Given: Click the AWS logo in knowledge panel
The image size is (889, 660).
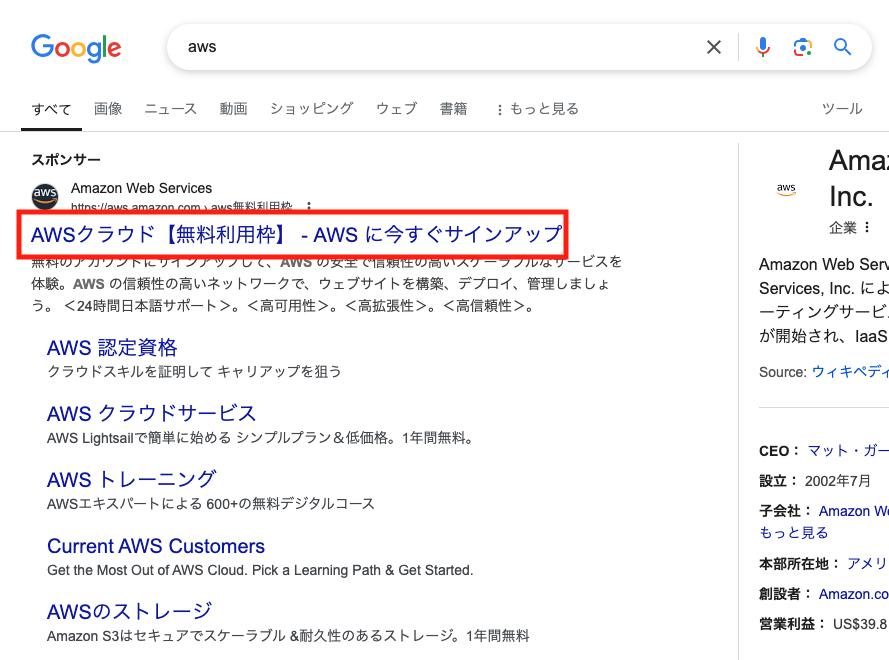Looking at the screenshot, I should 786,189.
